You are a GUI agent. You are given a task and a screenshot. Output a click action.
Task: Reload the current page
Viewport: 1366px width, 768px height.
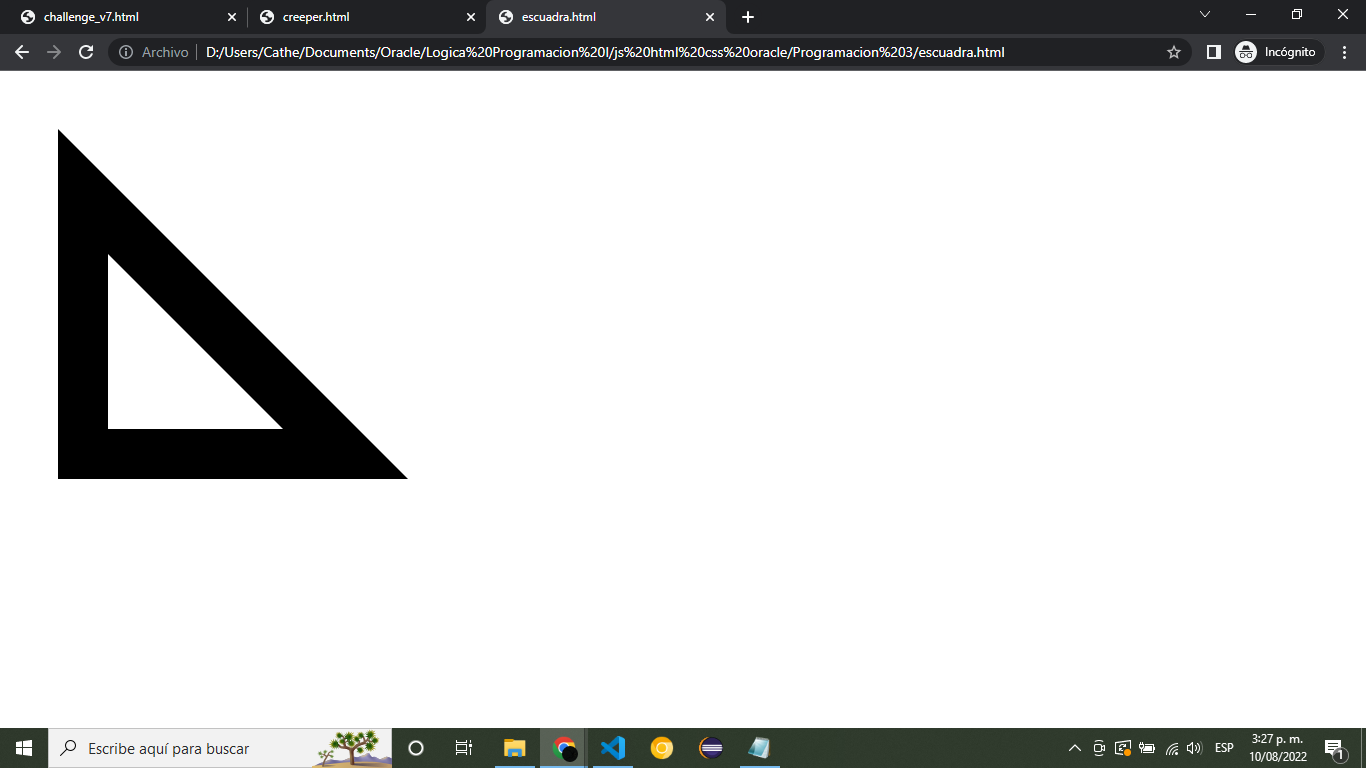pos(86,52)
